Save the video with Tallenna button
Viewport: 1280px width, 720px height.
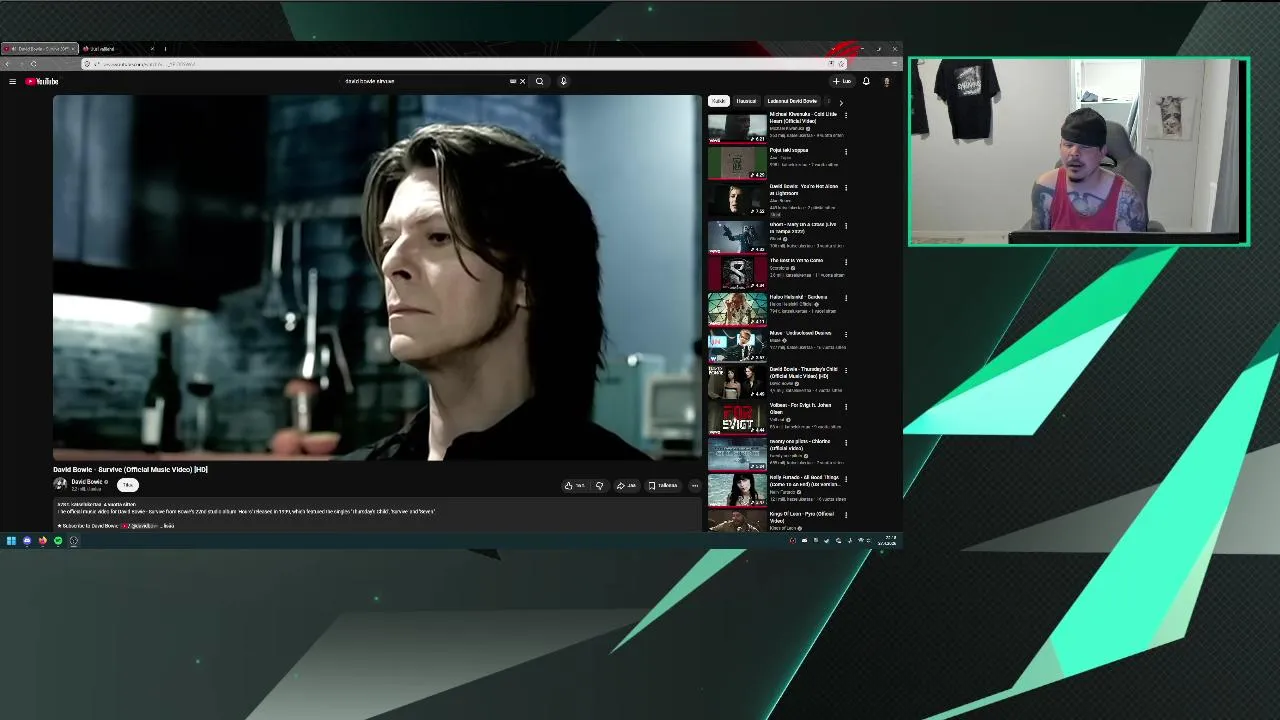pos(662,485)
